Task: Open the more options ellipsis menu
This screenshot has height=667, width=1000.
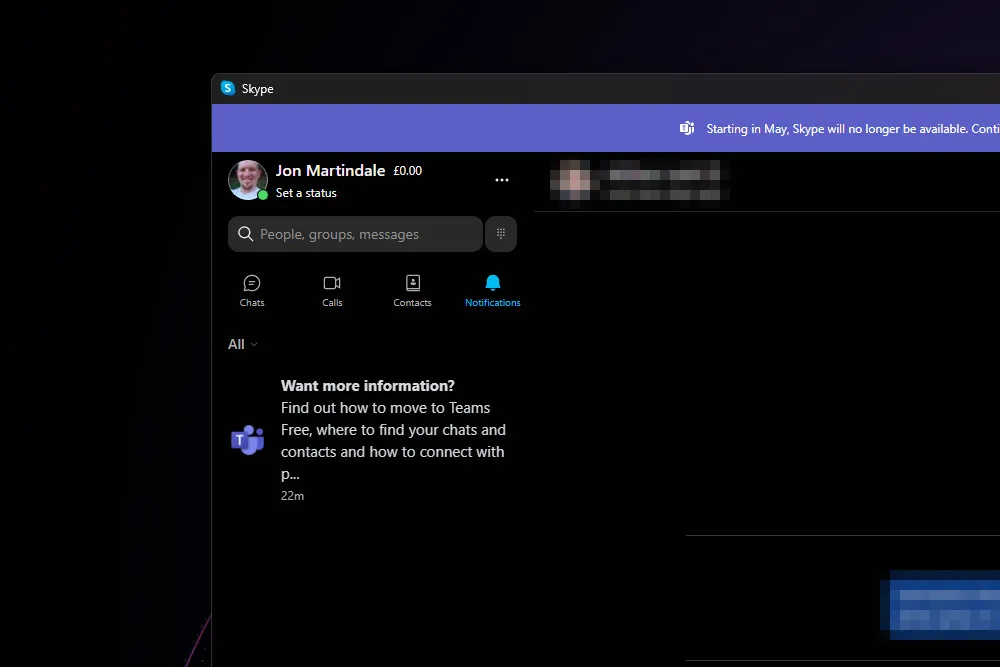Action: [502, 180]
